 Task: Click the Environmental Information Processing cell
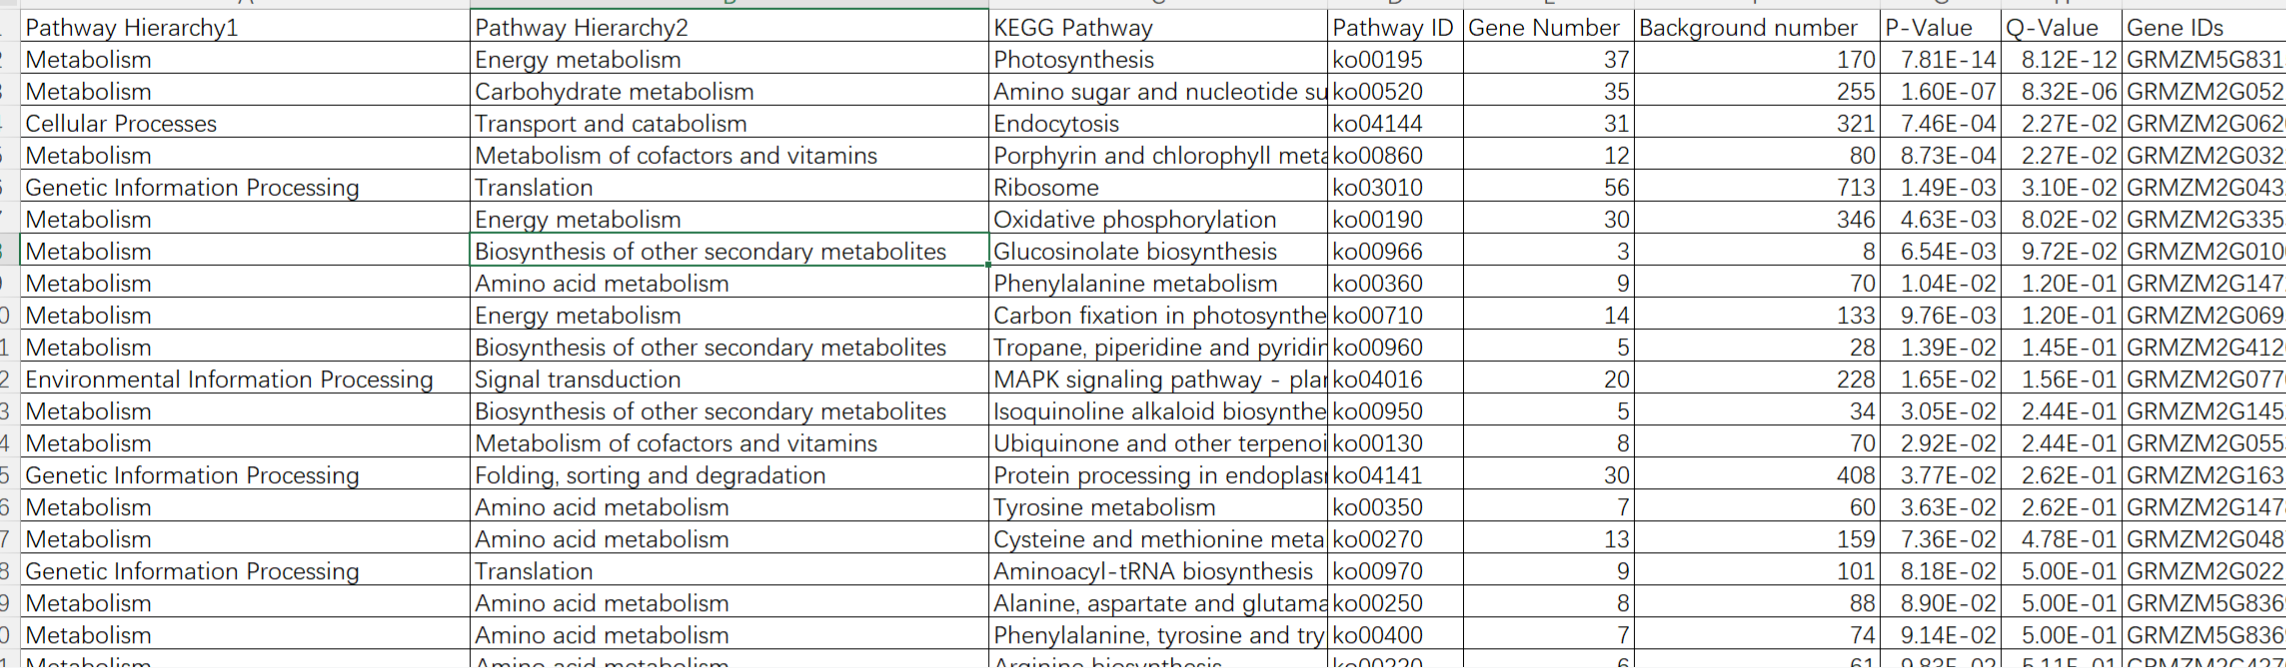click(244, 380)
